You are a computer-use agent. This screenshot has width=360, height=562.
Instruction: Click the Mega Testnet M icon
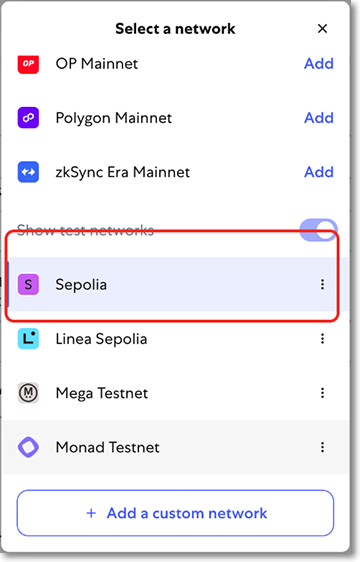pyautogui.click(x=28, y=393)
